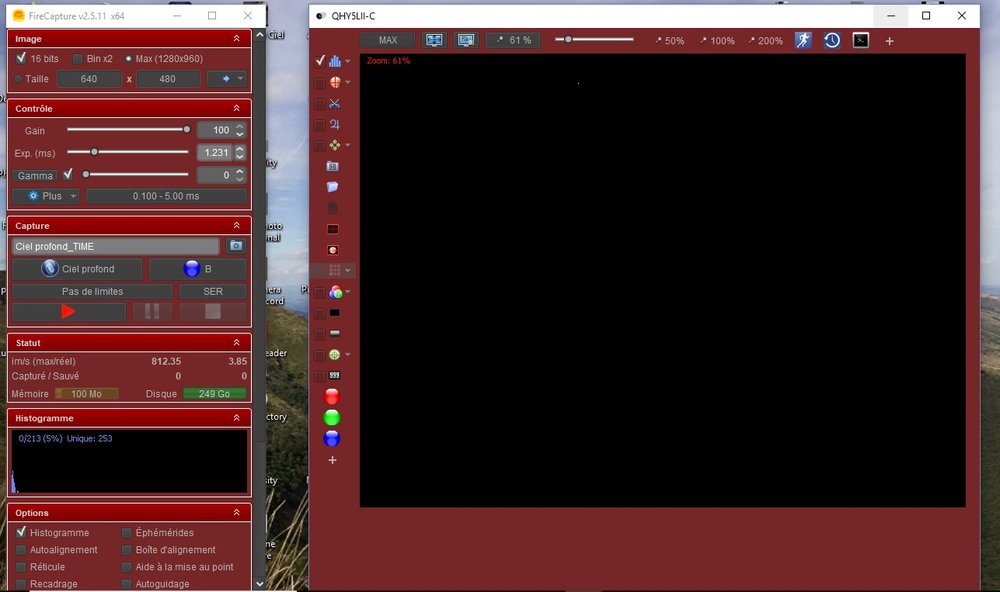This screenshot has width=1000, height=592.
Task: Toggle the 16 bits checkbox
Action: pos(21,58)
